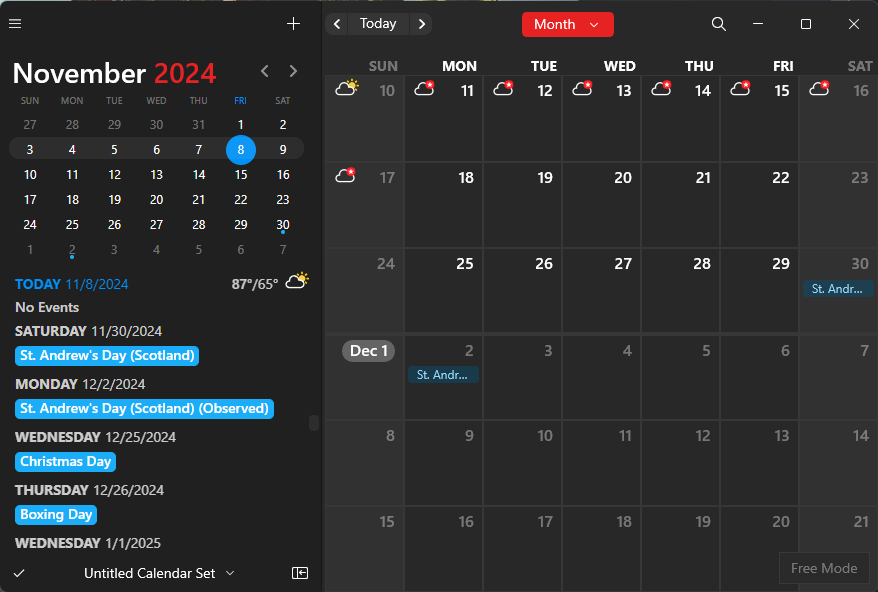Navigate to previous period with left chevron
Viewport: 878px width, 592px height.
(337, 24)
